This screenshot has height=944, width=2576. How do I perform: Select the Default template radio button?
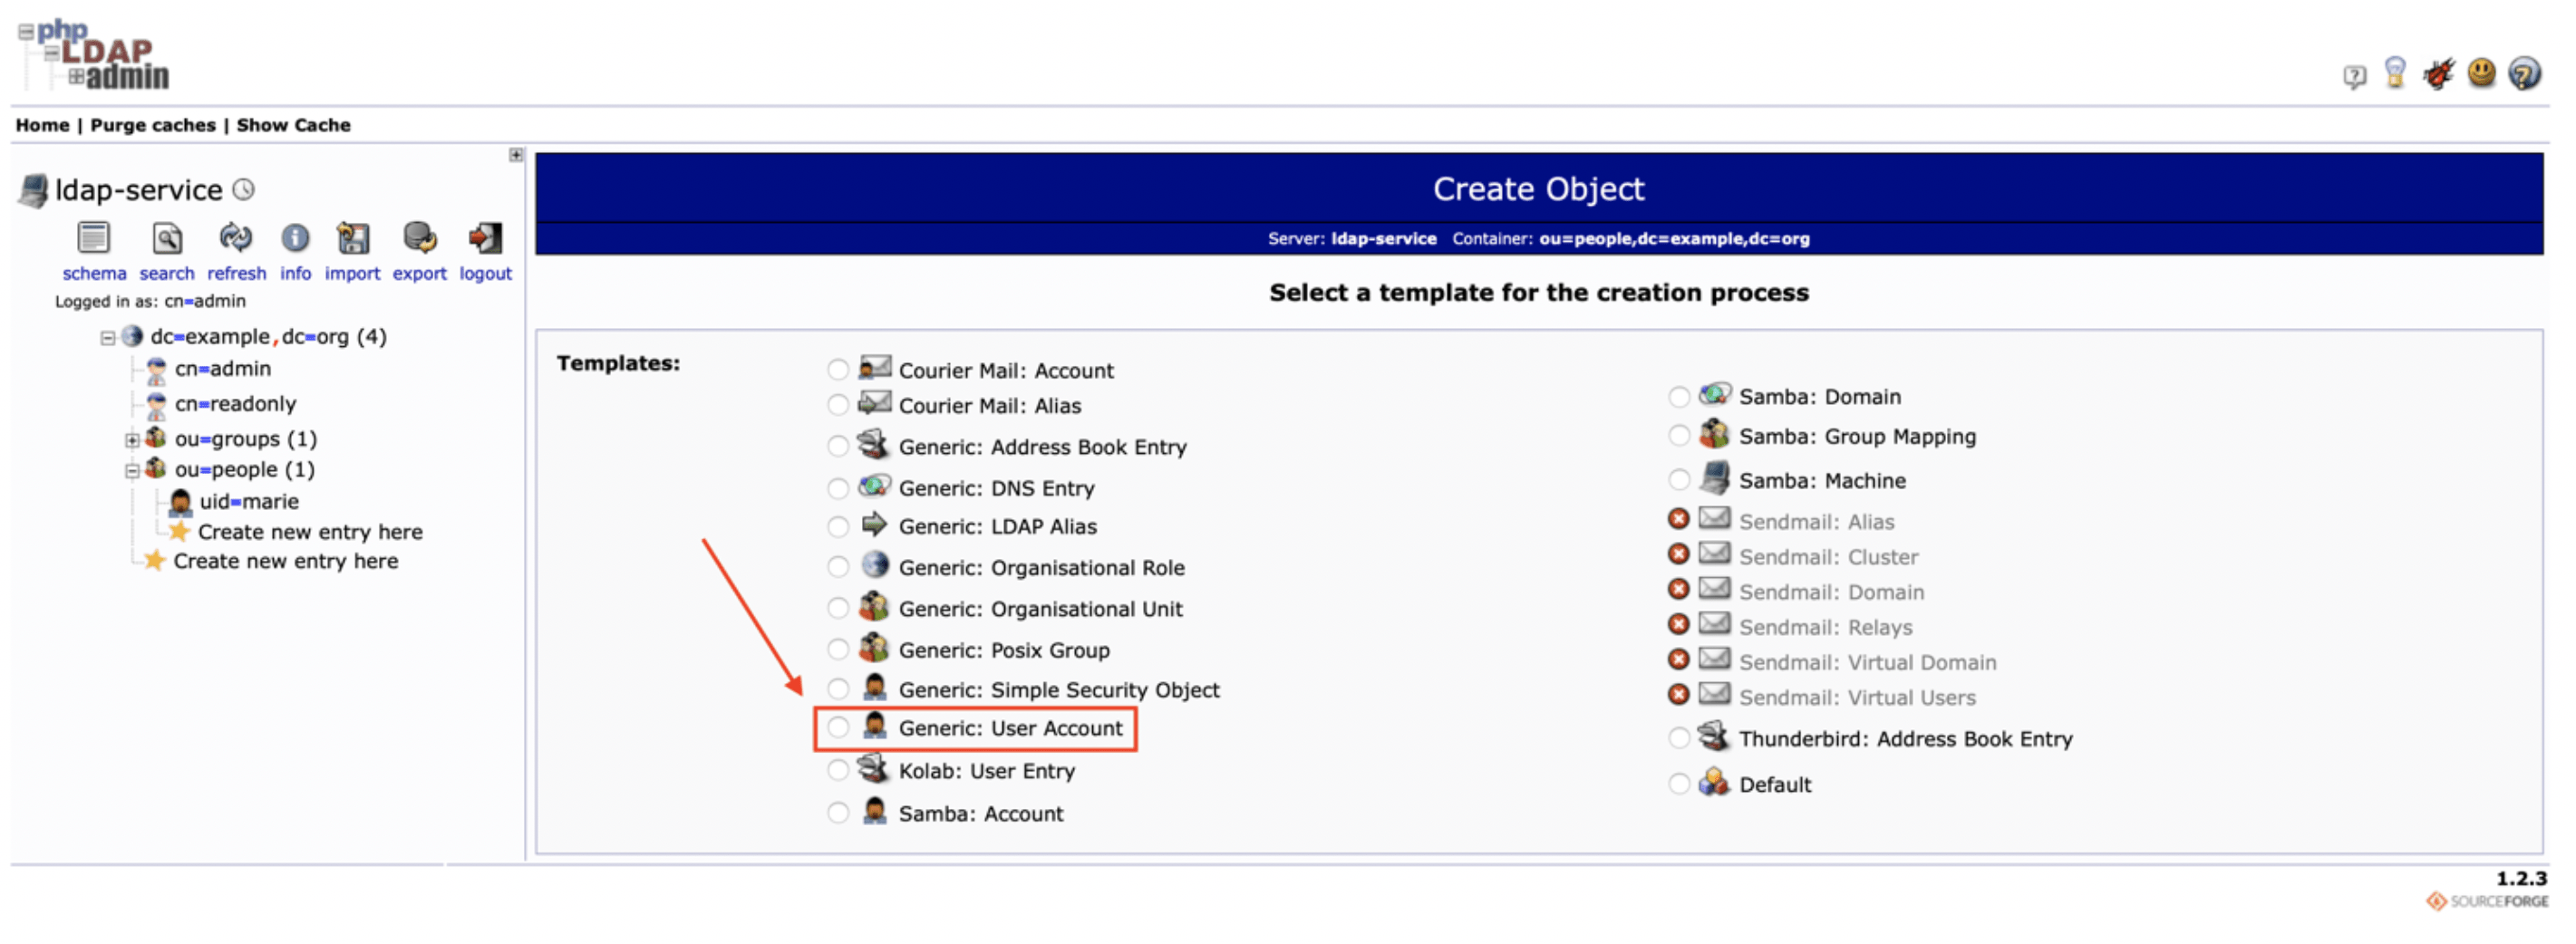pos(1679,784)
